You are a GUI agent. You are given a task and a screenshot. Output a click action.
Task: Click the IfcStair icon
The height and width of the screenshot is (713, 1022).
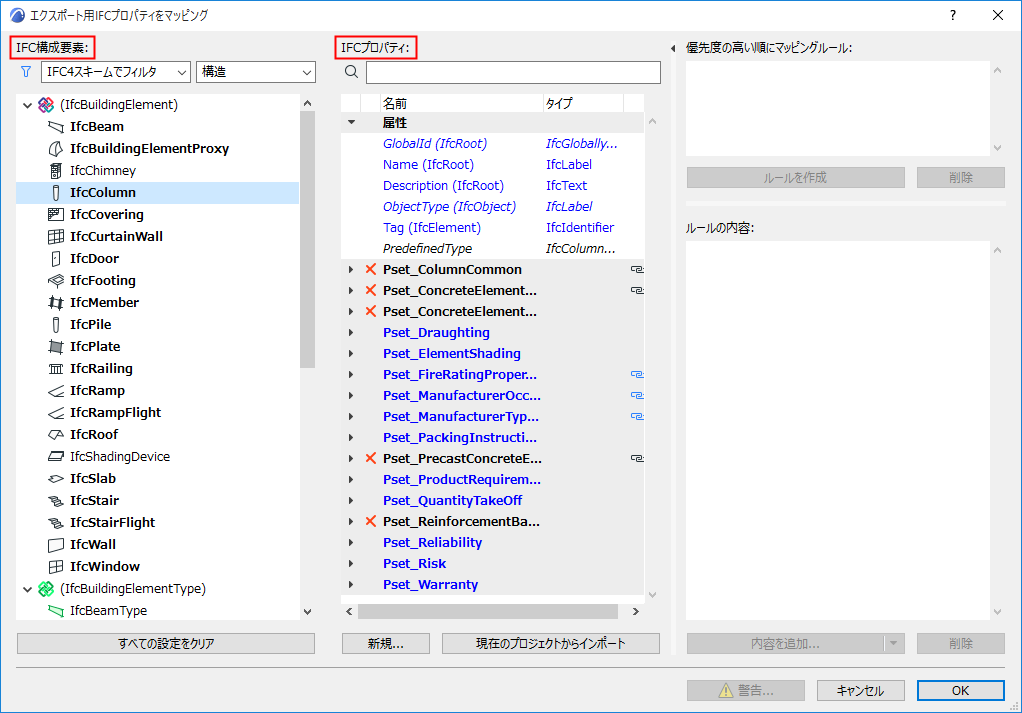56,501
